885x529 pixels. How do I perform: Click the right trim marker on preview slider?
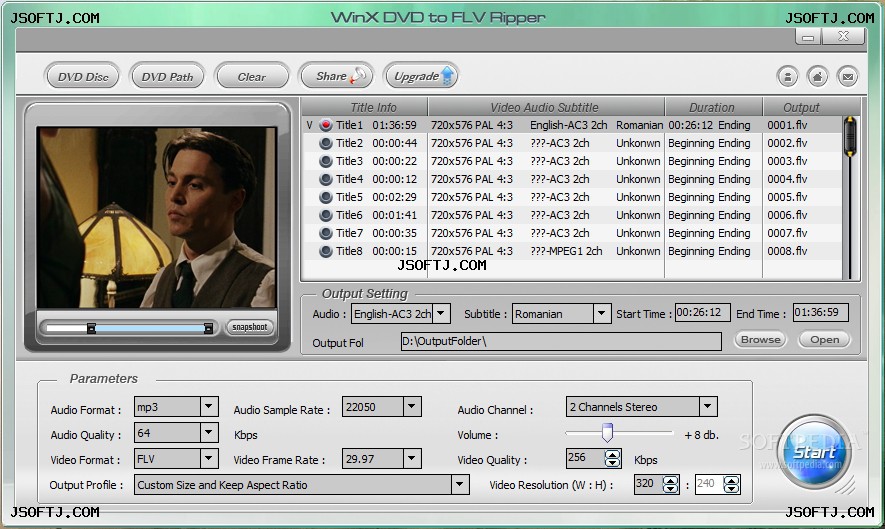208,328
